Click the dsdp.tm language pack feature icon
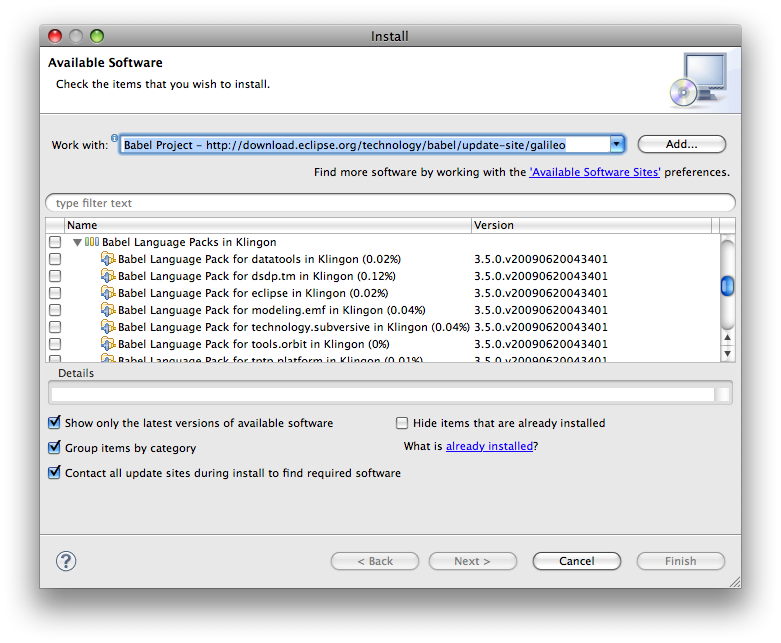The width and height of the screenshot is (781, 643). click(x=108, y=276)
